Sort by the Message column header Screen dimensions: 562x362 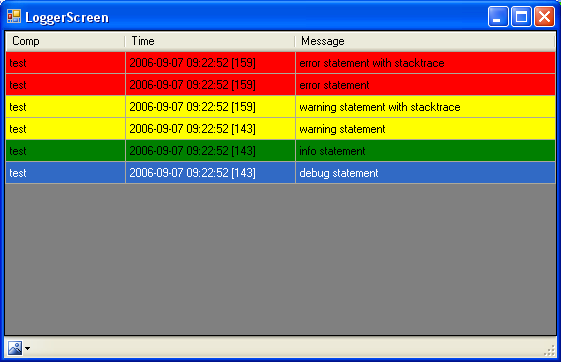pyautogui.click(x=425, y=41)
